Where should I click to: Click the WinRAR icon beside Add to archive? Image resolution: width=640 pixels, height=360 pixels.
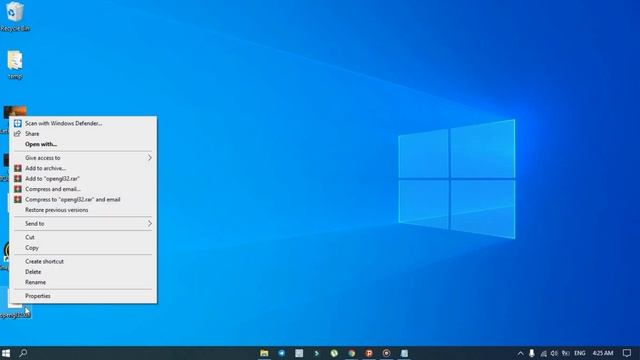18,168
